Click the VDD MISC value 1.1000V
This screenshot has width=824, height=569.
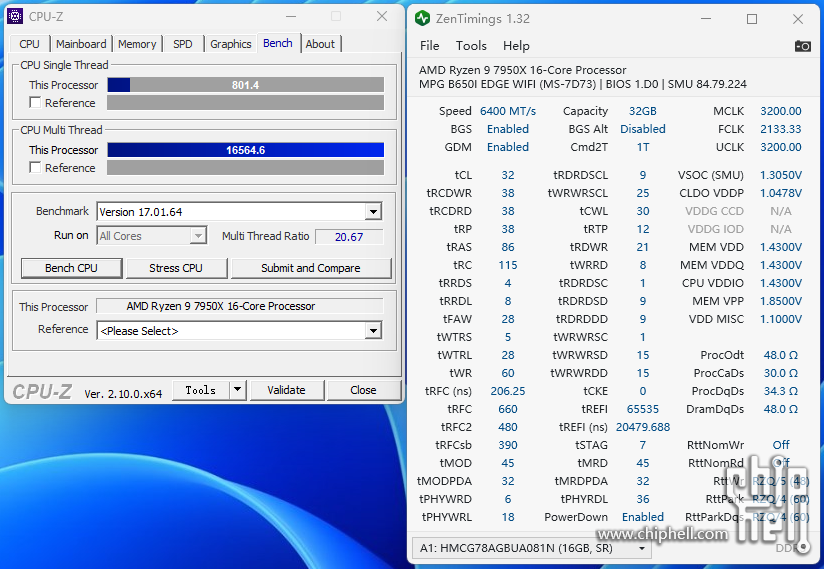tap(781, 319)
